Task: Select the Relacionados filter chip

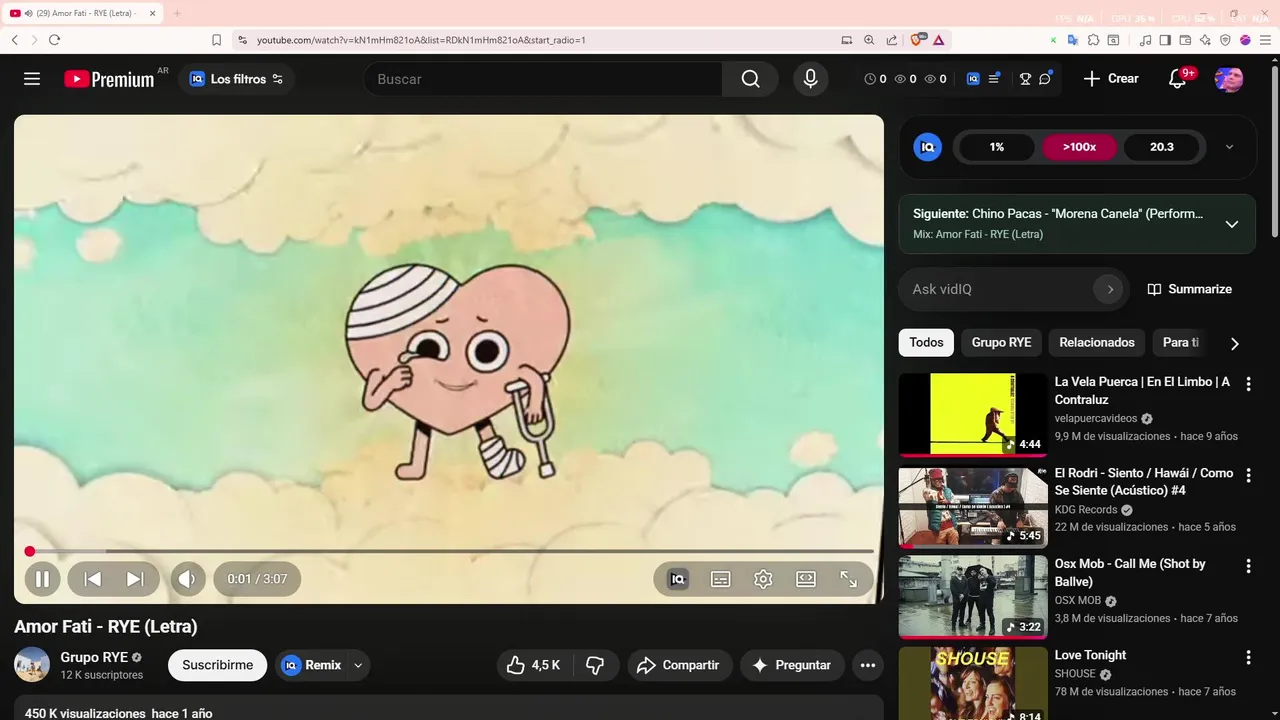Action: point(1097,342)
